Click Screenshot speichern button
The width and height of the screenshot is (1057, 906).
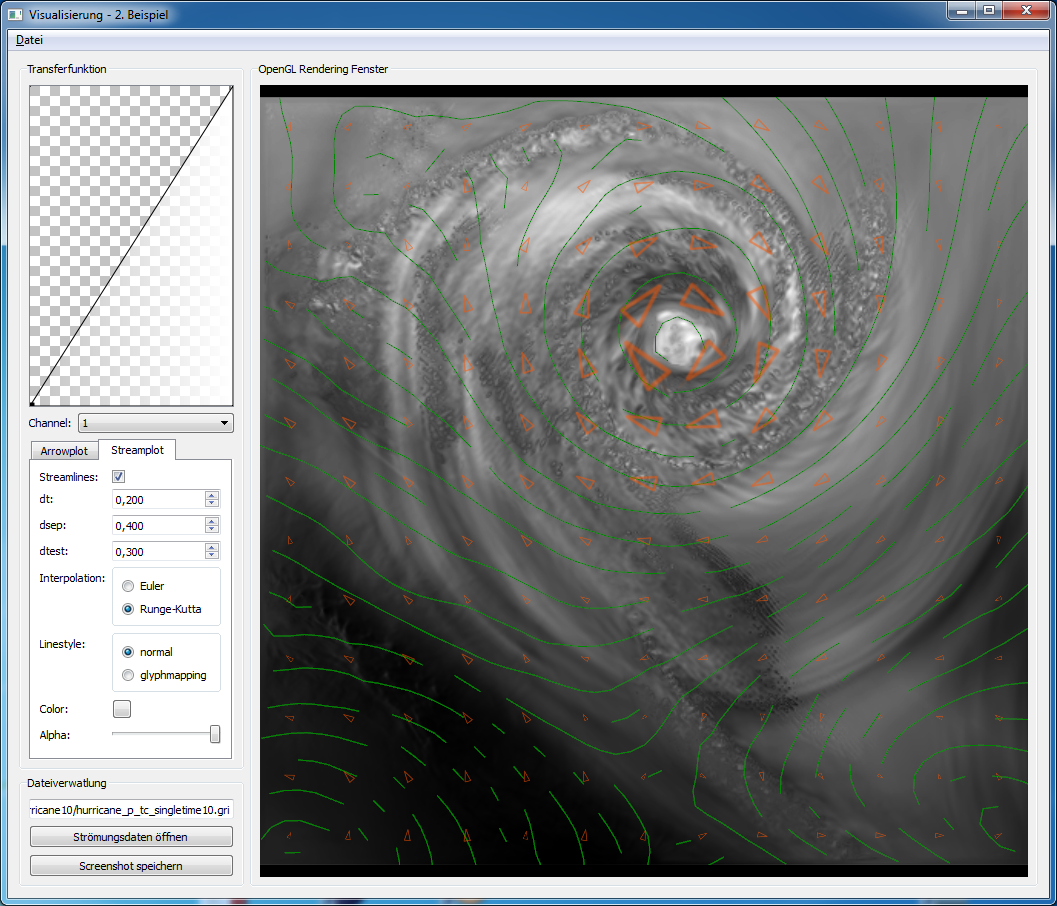(x=131, y=866)
